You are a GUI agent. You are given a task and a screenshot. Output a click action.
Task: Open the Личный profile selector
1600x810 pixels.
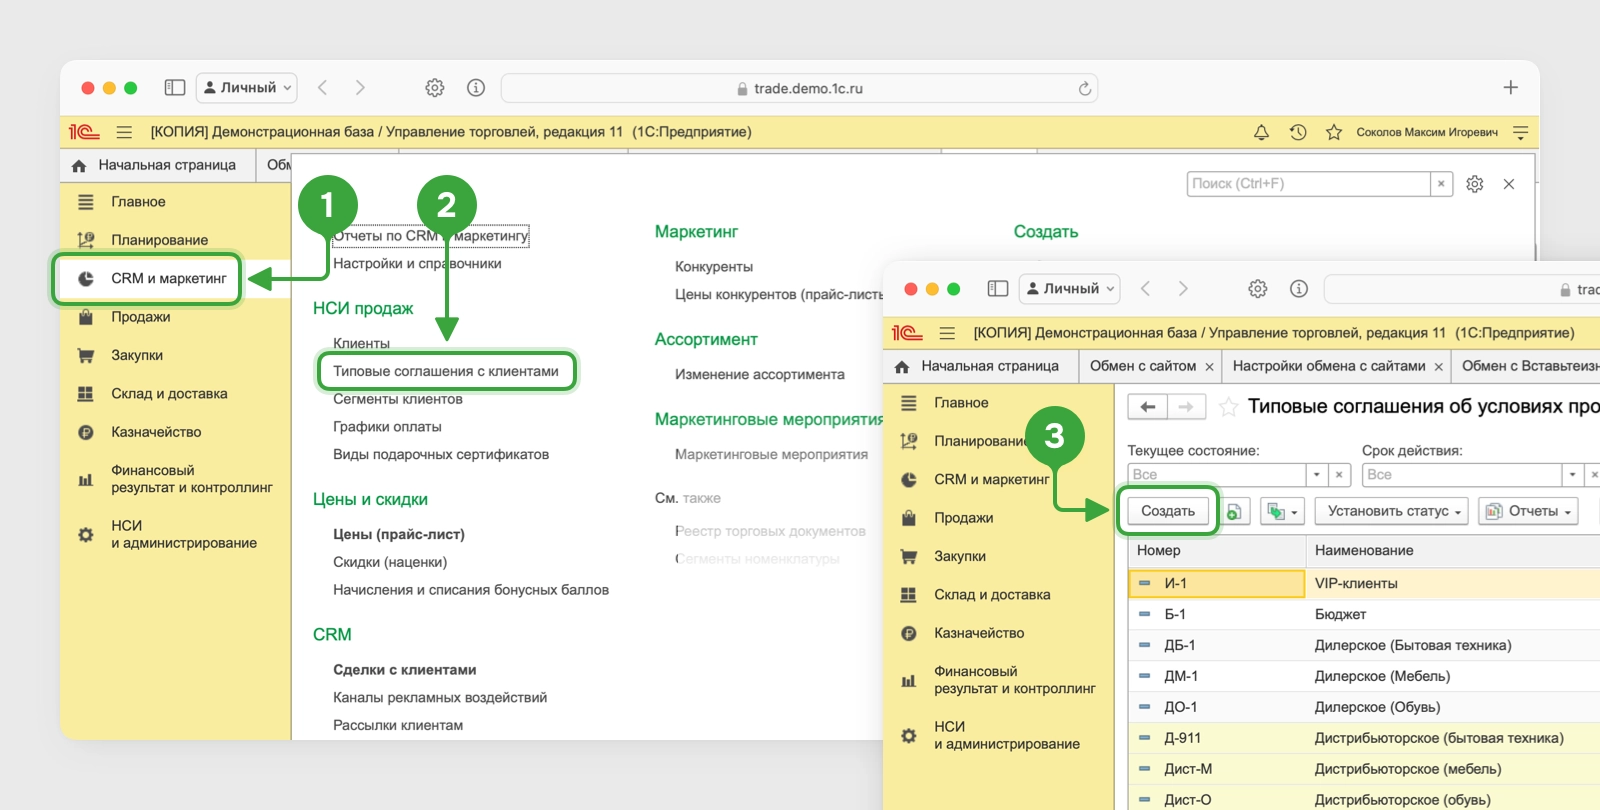pos(247,88)
